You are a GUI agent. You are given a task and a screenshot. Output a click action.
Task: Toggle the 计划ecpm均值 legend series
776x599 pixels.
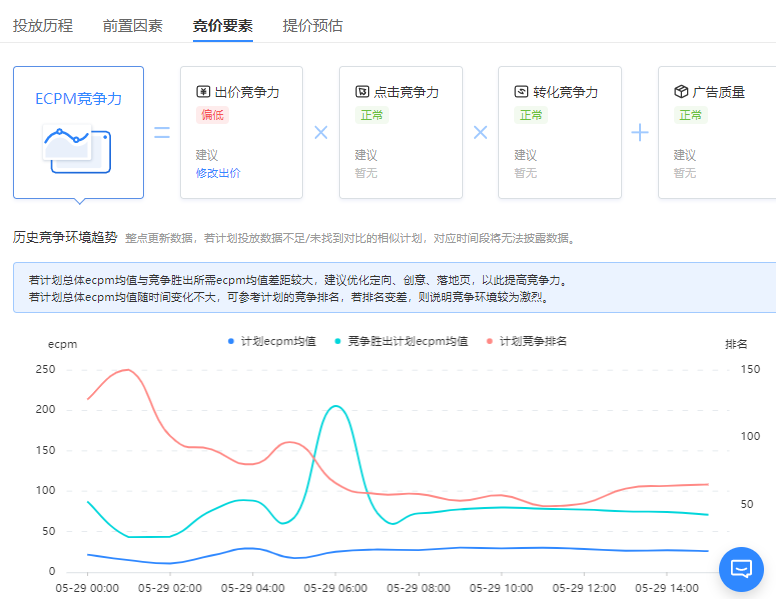click(x=272, y=341)
